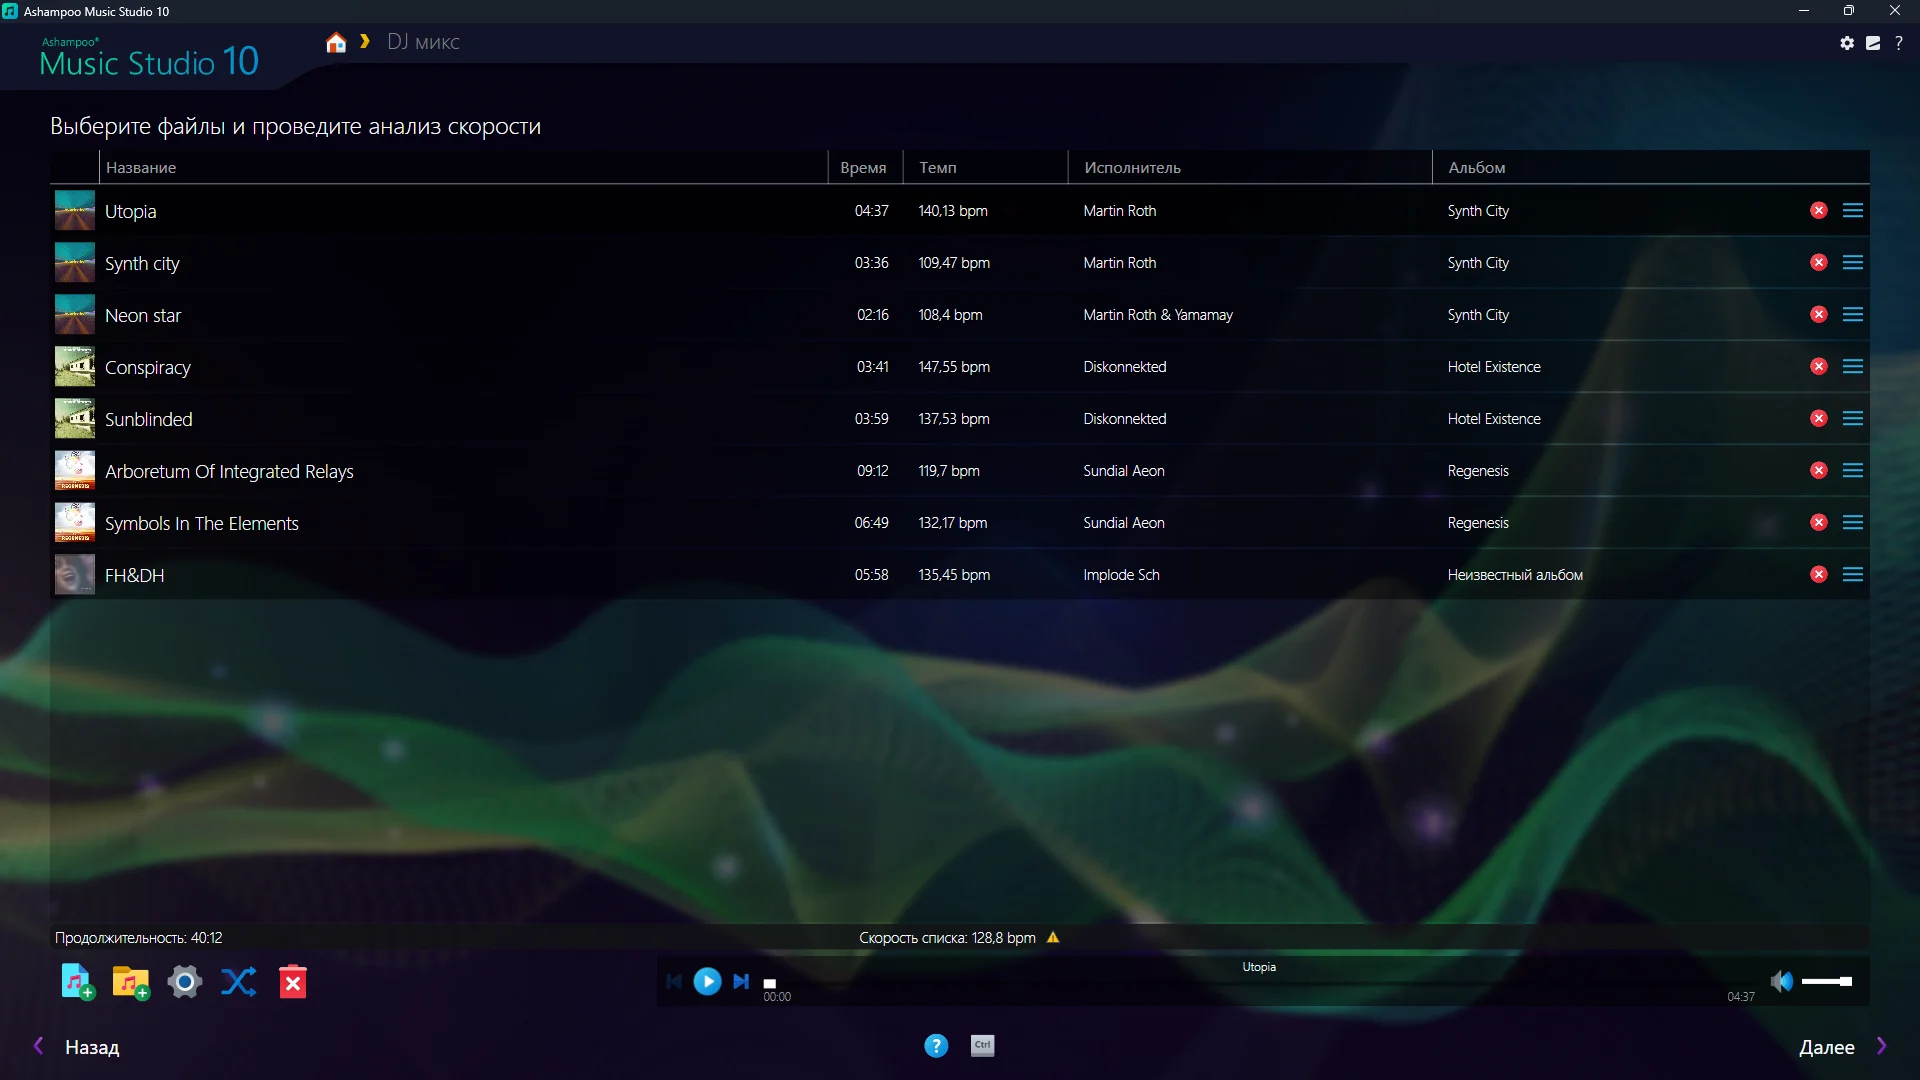
Task: Click drag handle of Sunblinded row
Action: click(1853, 419)
